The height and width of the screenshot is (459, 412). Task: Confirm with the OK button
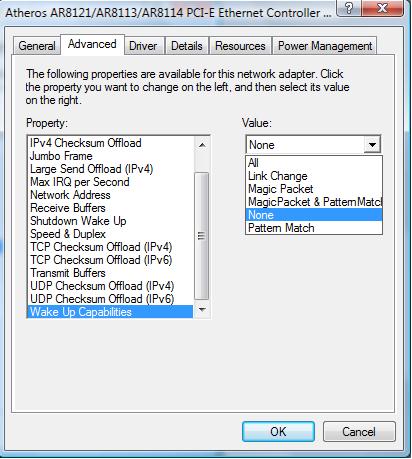tap(278, 432)
